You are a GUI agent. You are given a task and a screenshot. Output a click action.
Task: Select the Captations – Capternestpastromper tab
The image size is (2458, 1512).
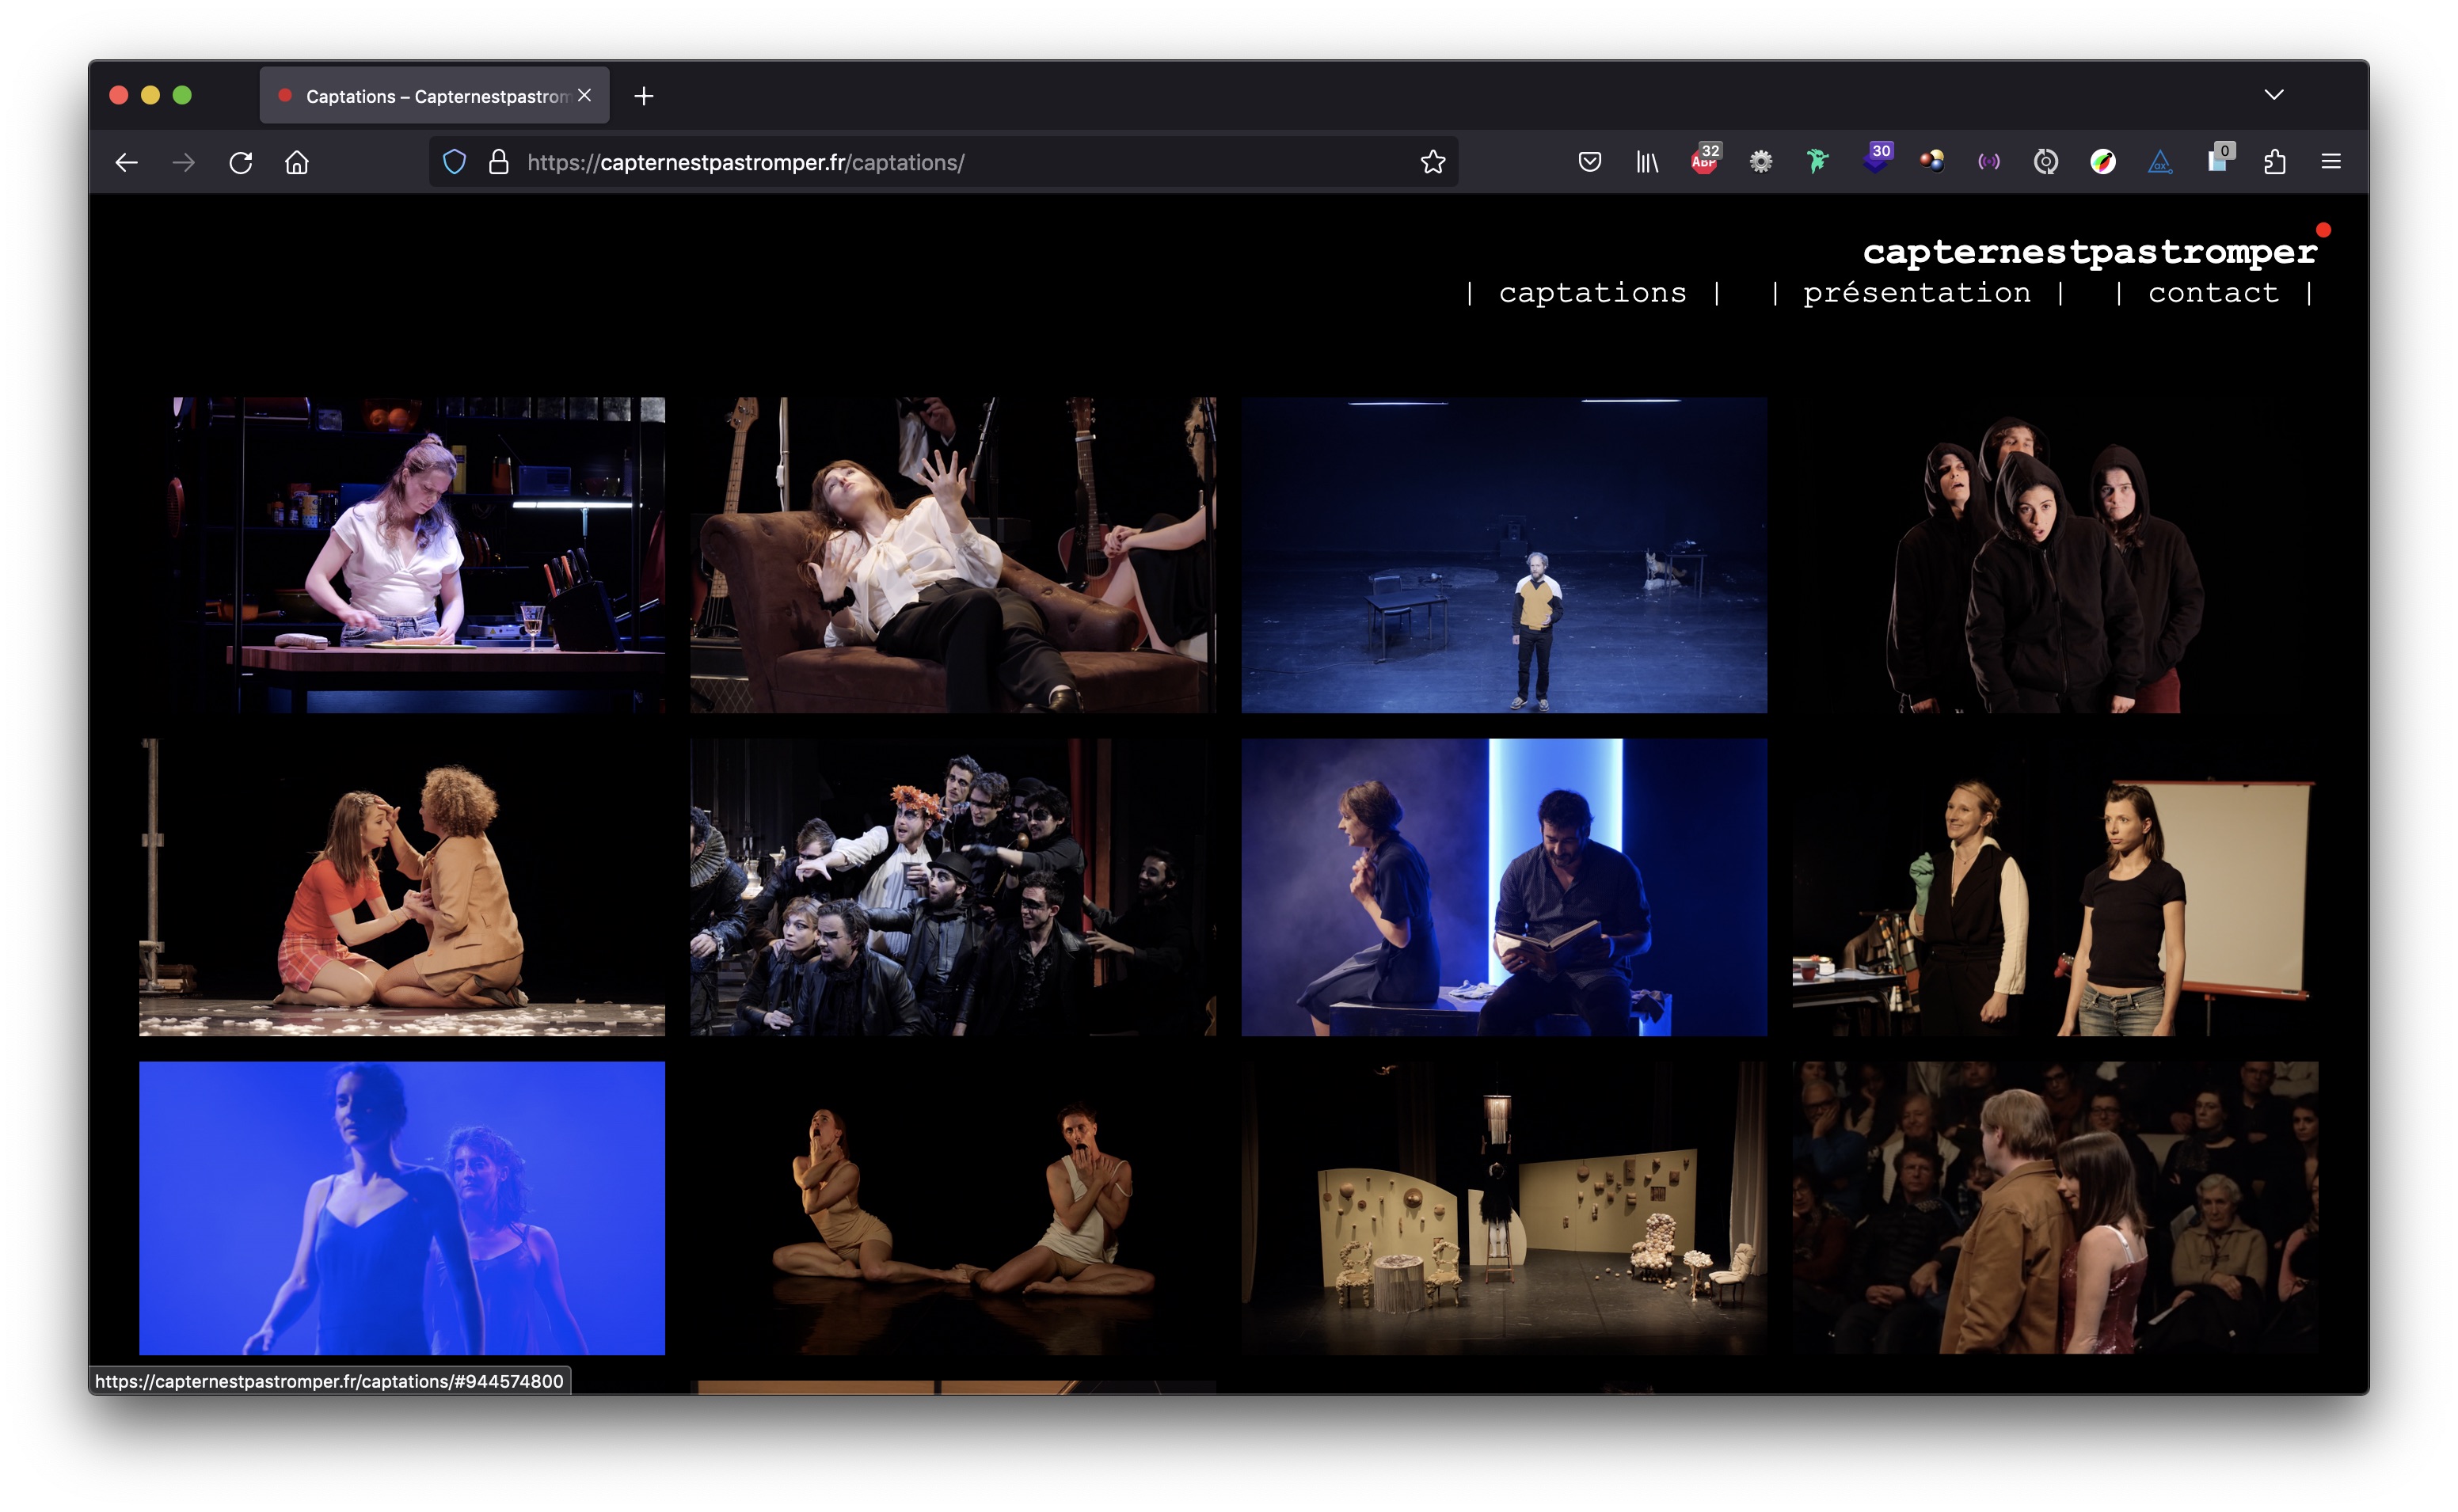pyautogui.click(x=435, y=96)
